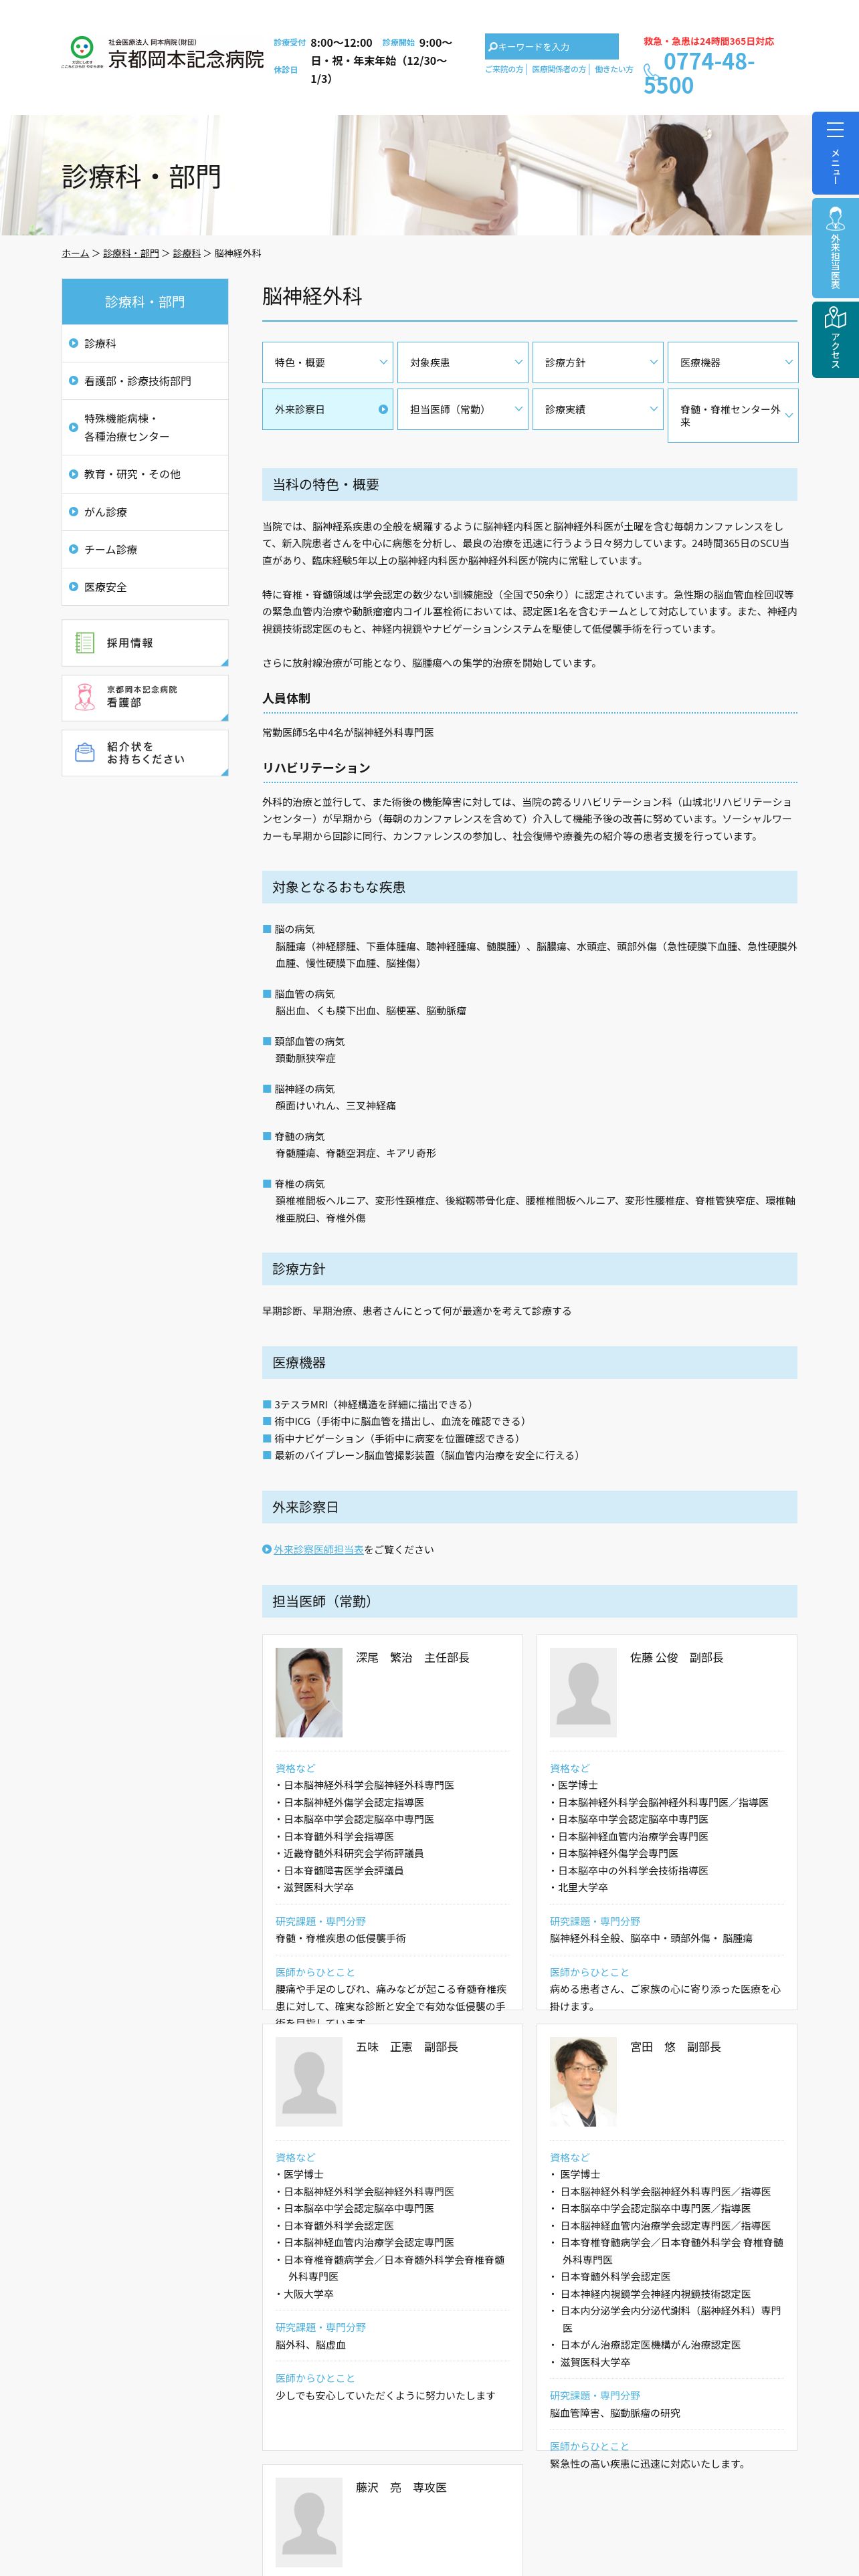Viewport: 859px width, 2576px height.
Task: Click the 診療科 breadcrumb link
Action: 187,254
